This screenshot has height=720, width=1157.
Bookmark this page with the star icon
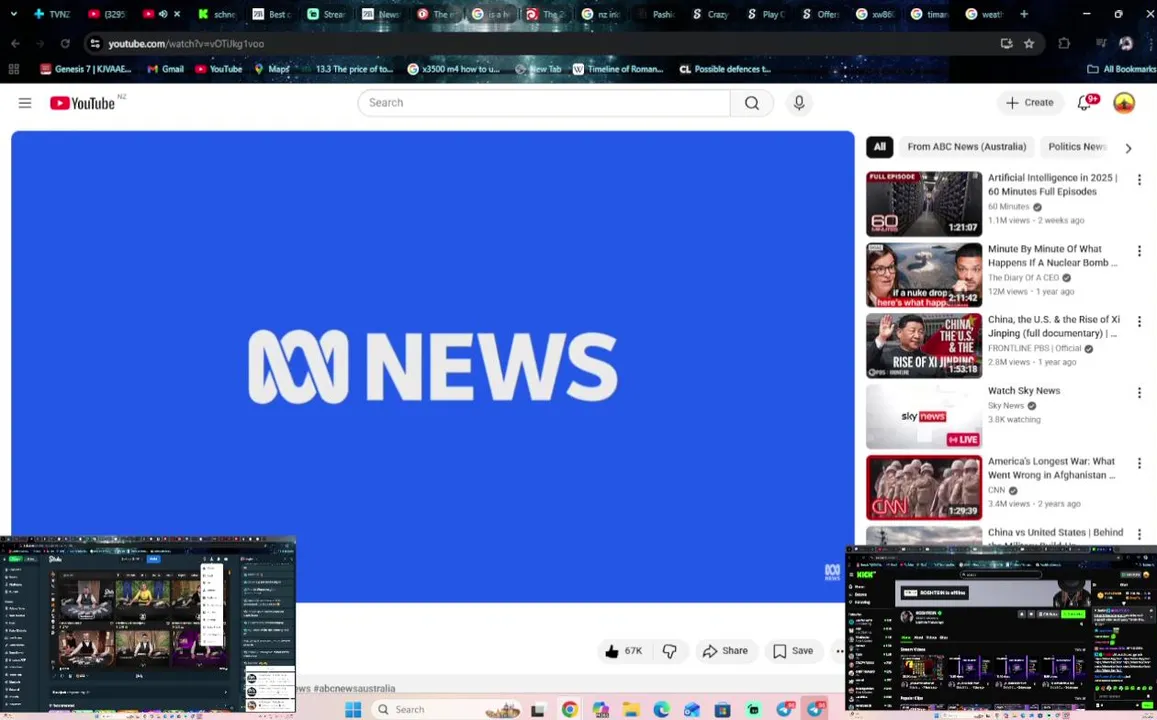(x=1029, y=44)
